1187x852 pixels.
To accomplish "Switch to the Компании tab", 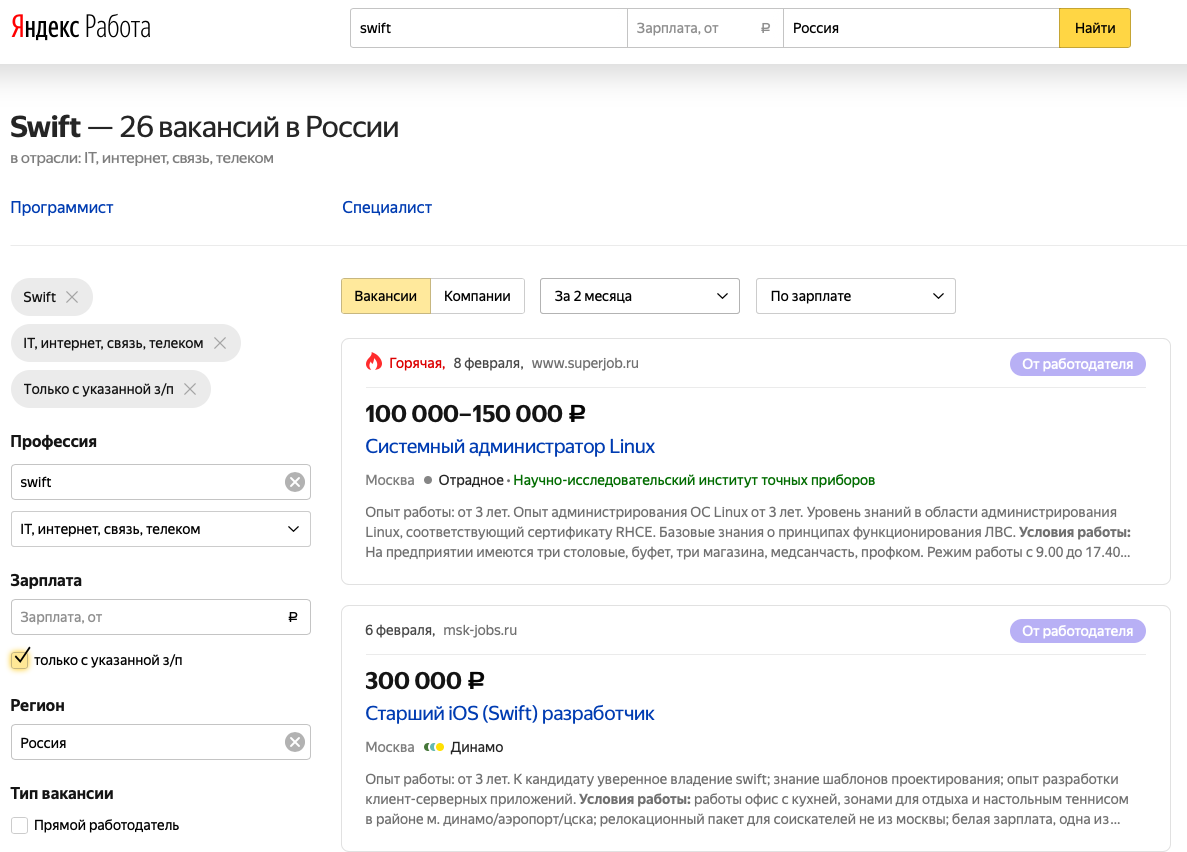I will tap(477, 296).
